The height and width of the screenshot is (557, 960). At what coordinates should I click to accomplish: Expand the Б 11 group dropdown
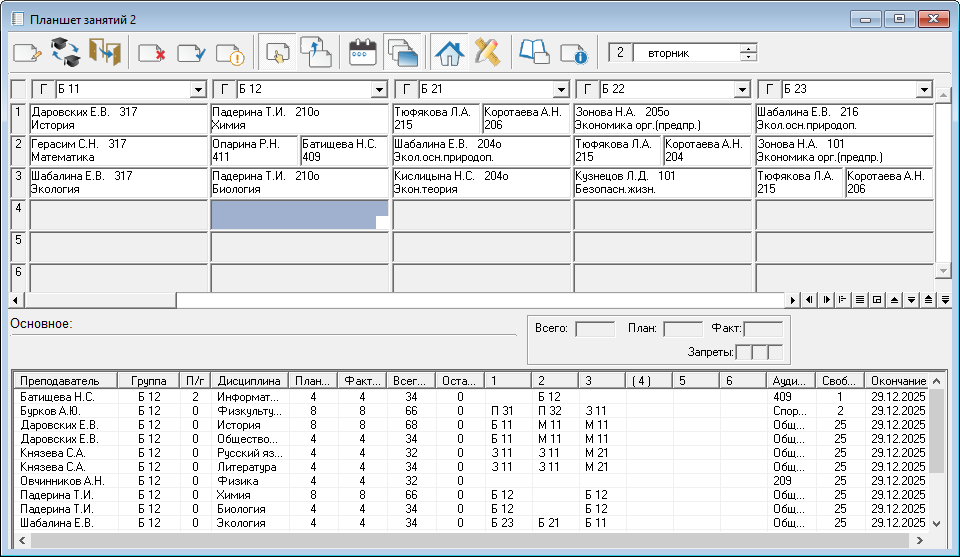coord(197,90)
